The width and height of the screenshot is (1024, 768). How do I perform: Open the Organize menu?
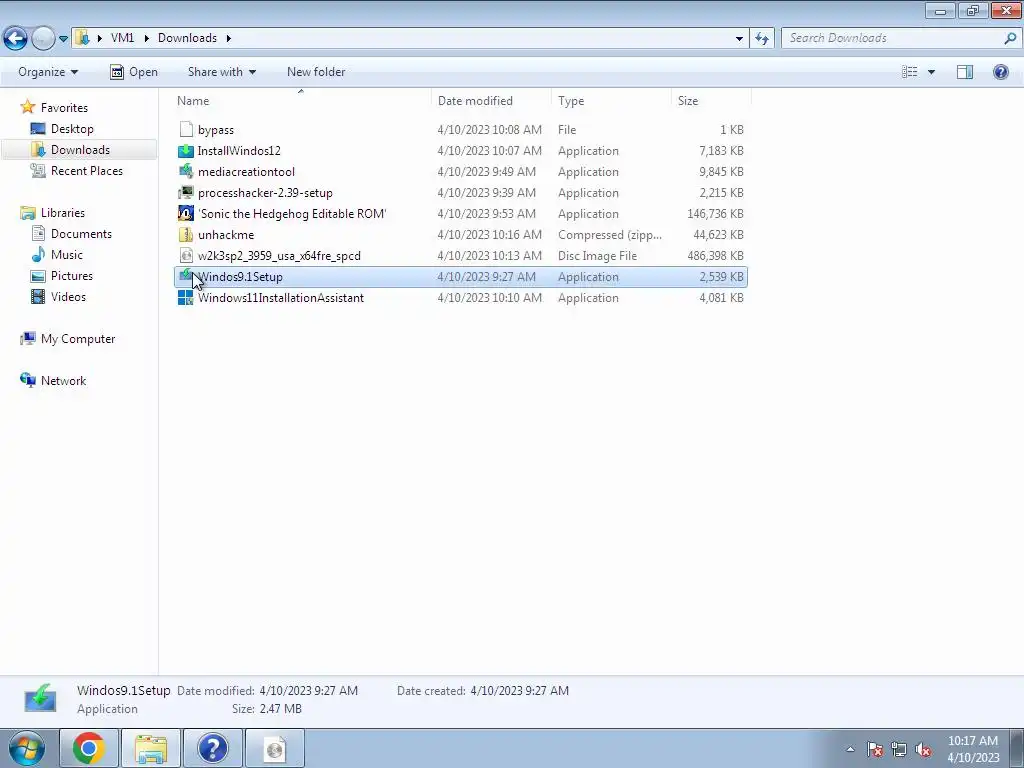click(48, 72)
